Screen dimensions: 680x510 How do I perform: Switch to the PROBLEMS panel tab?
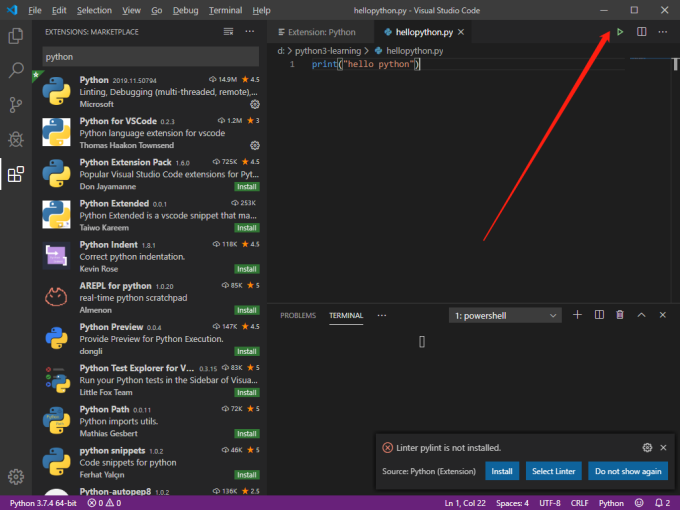(298, 316)
